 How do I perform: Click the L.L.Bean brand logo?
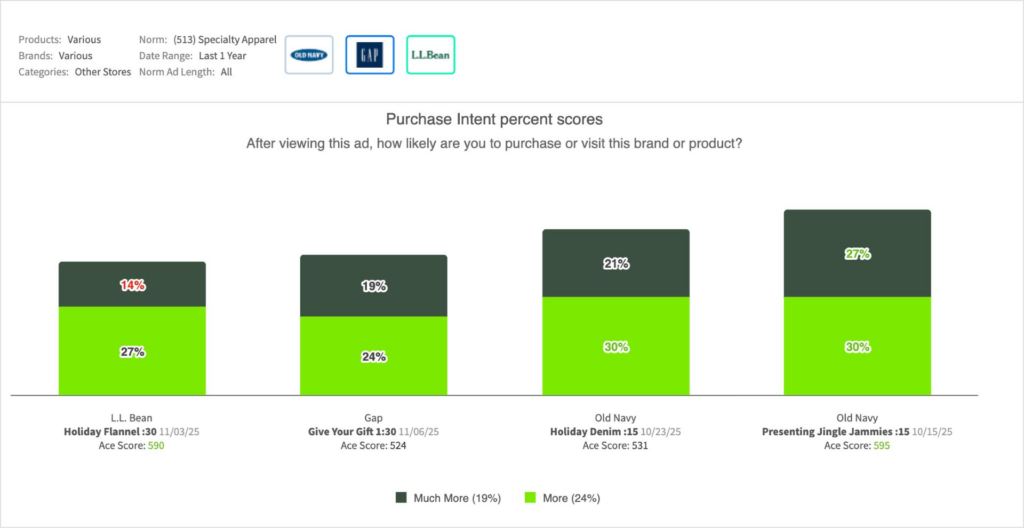click(x=431, y=55)
